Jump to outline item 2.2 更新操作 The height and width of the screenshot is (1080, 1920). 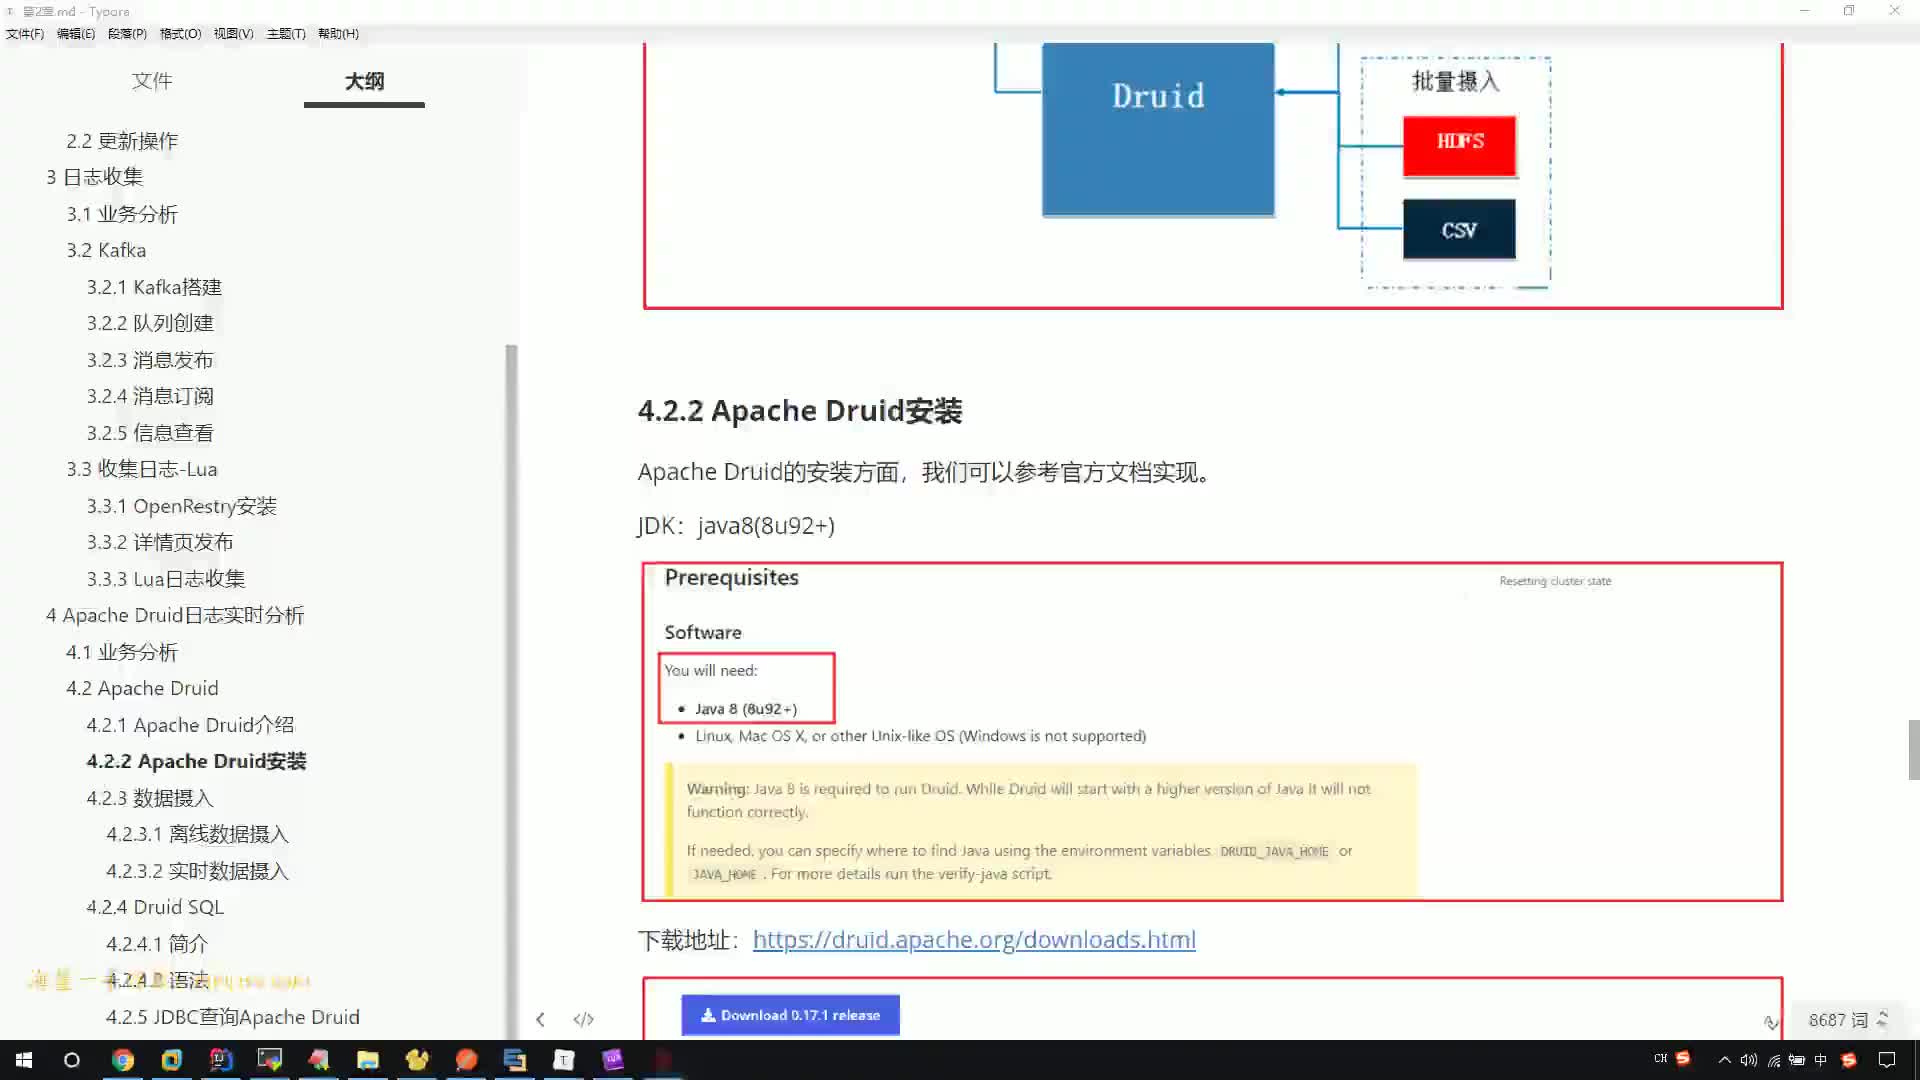122,141
